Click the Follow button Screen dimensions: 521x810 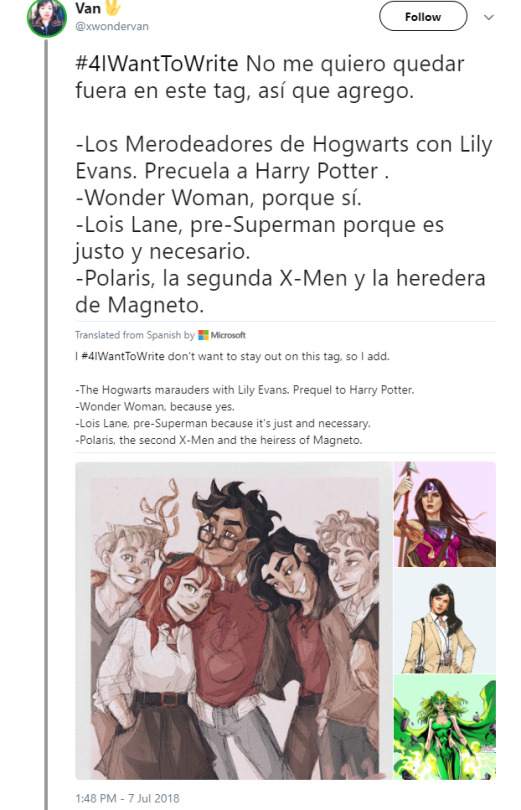[x=423, y=17]
